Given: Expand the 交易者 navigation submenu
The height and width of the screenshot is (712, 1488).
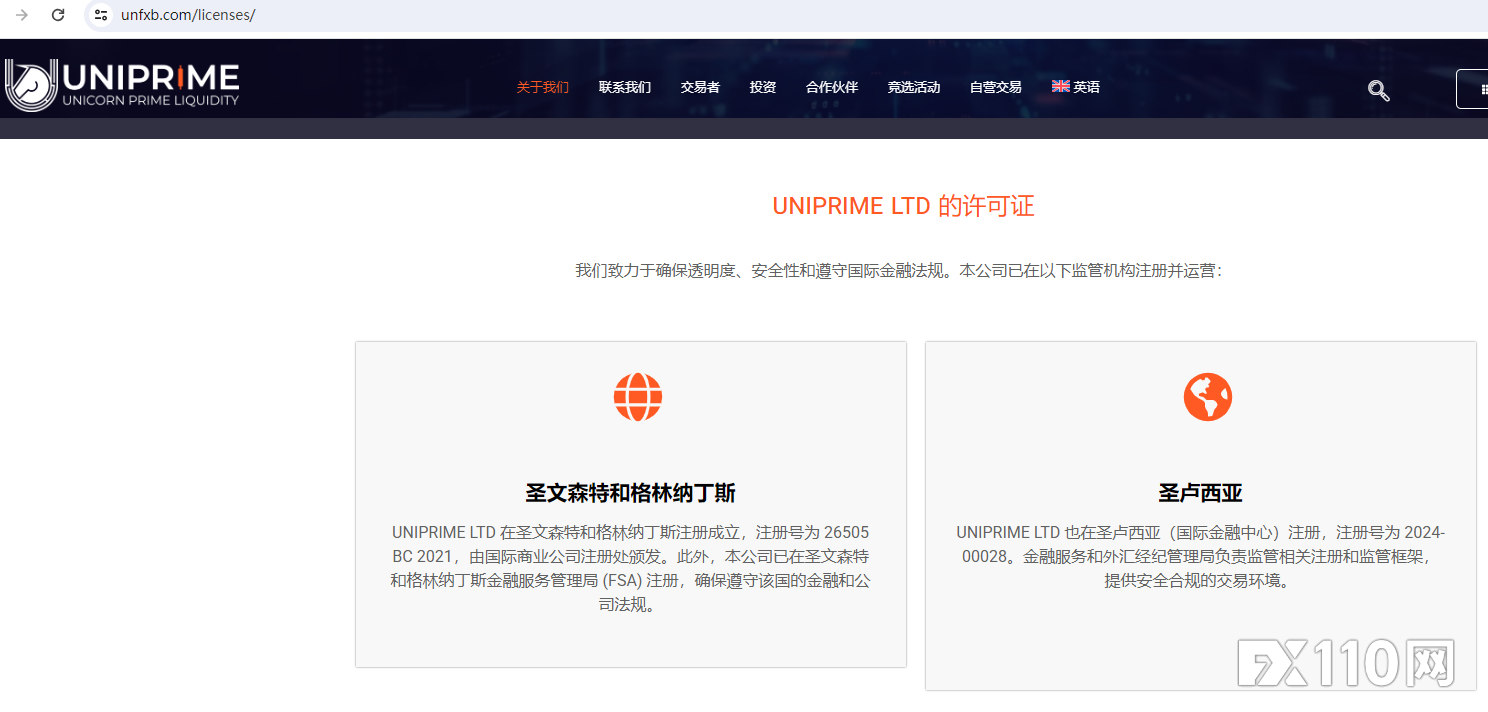Looking at the screenshot, I should tap(699, 86).
